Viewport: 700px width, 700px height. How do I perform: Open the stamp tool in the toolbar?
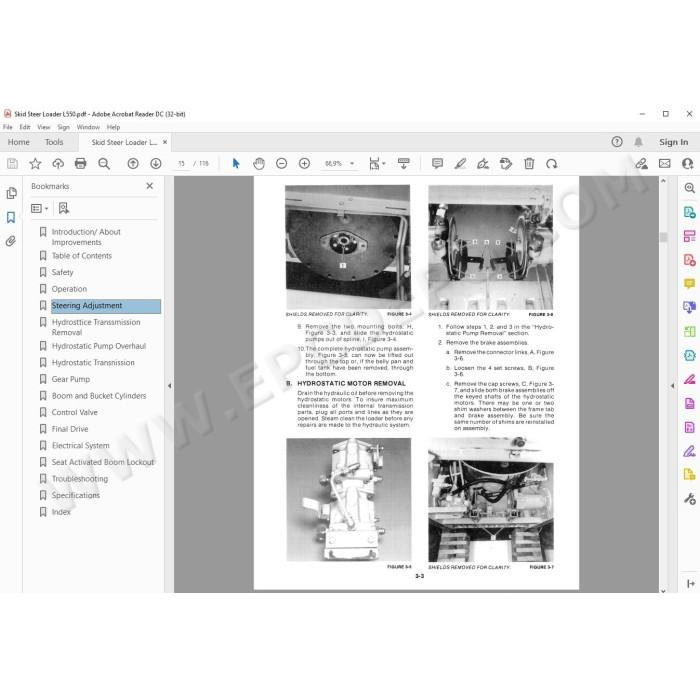point(506,164)
